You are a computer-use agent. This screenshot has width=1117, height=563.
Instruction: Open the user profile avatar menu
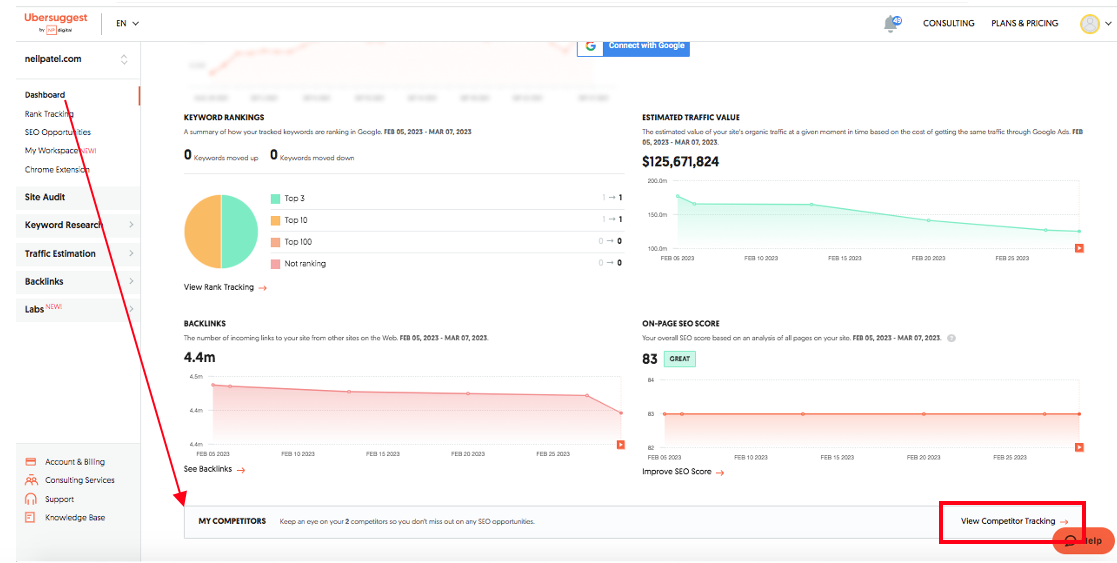tap(1090, 24)
